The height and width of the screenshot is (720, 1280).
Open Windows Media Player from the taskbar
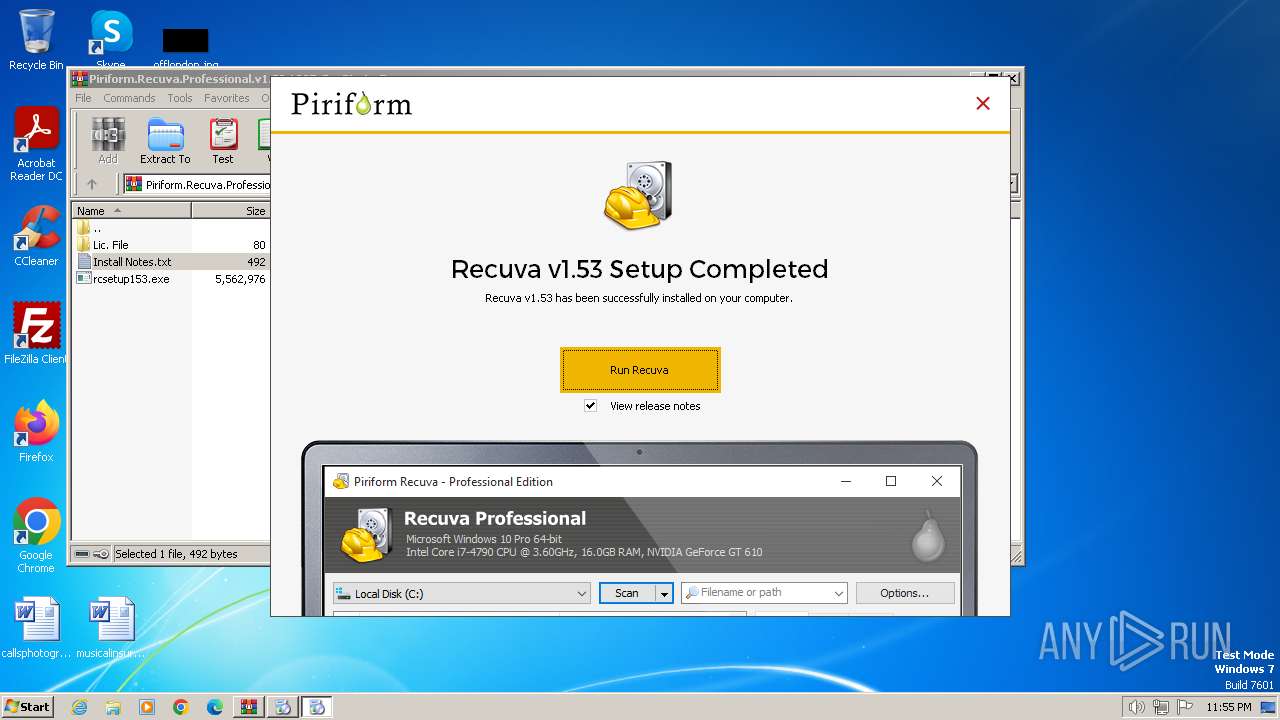147,707
